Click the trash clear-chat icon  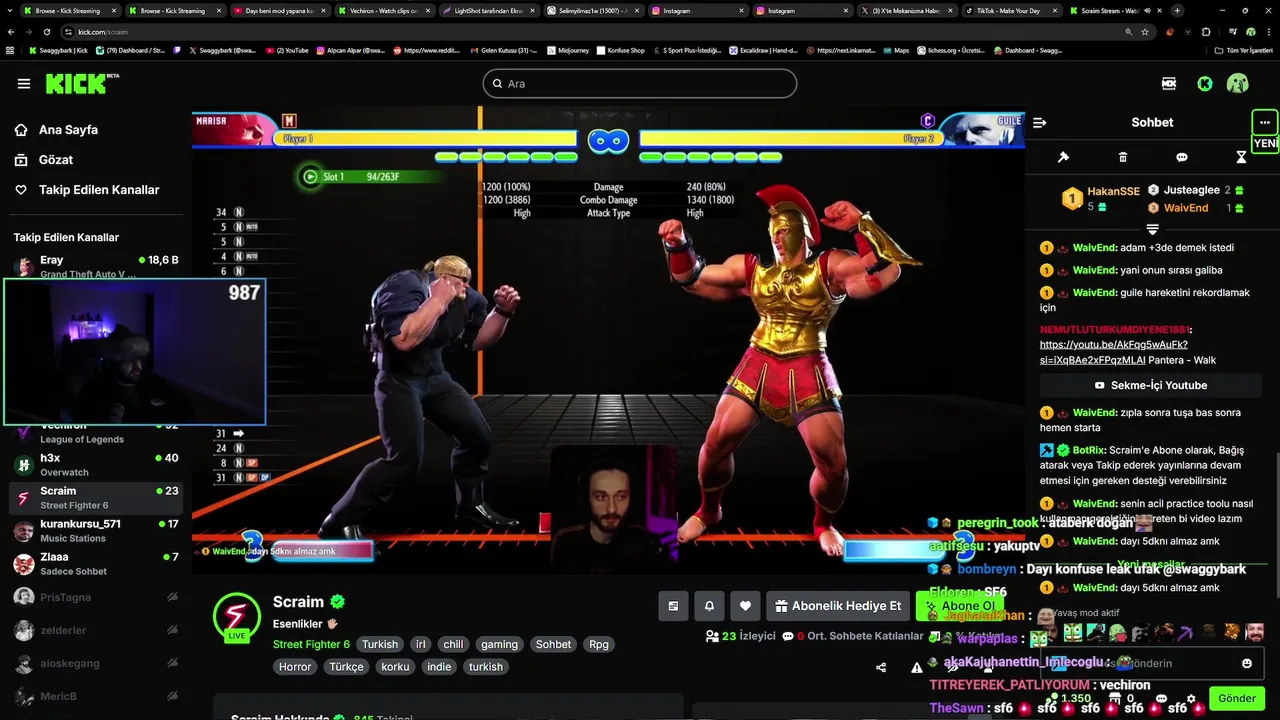tap(1122, 157)
